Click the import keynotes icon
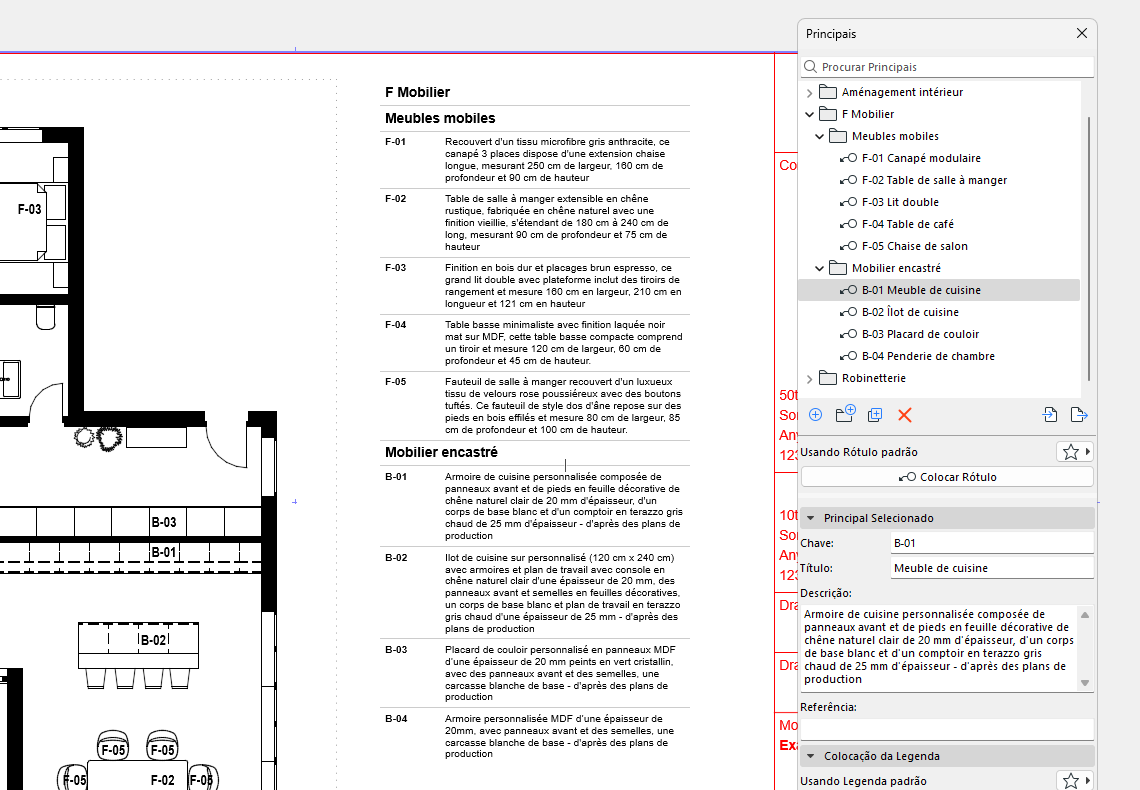1140x790 pixels. (1050, 415)
